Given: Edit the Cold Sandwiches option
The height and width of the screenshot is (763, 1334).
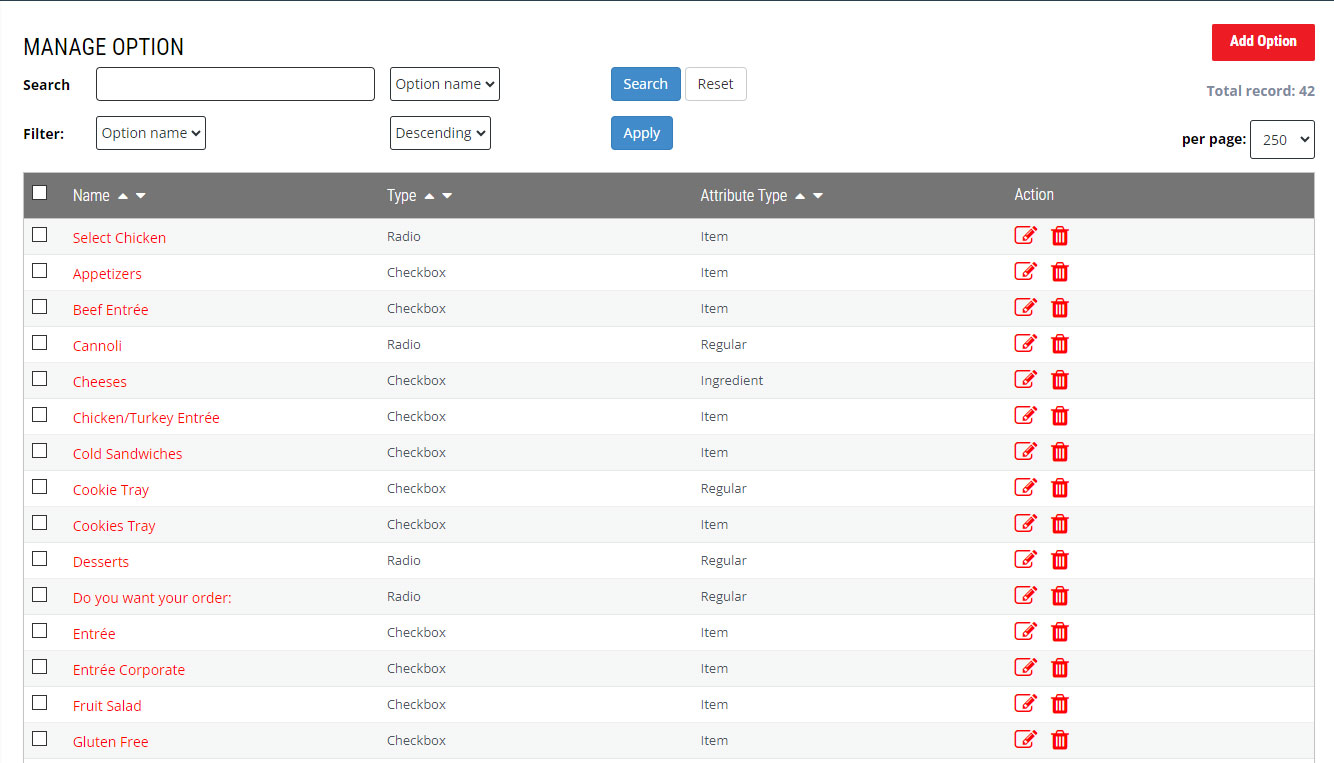Looking at the screenshot, I should [1026, 451].
